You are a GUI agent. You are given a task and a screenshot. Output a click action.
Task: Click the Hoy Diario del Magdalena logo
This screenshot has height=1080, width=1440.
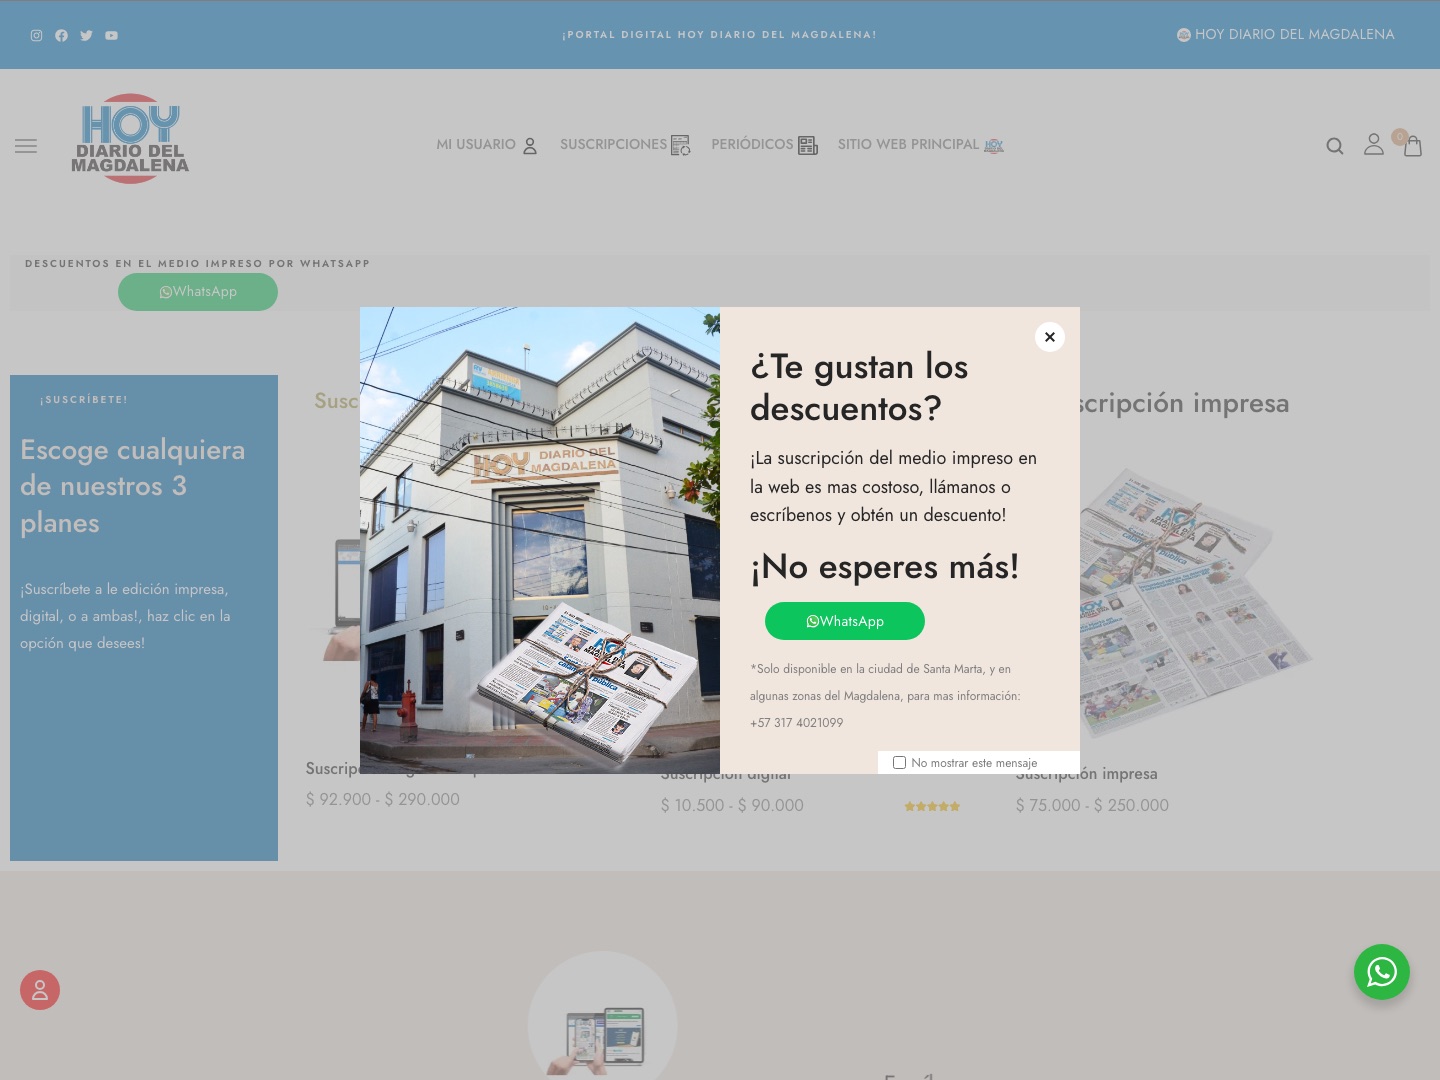pos(130,139)
